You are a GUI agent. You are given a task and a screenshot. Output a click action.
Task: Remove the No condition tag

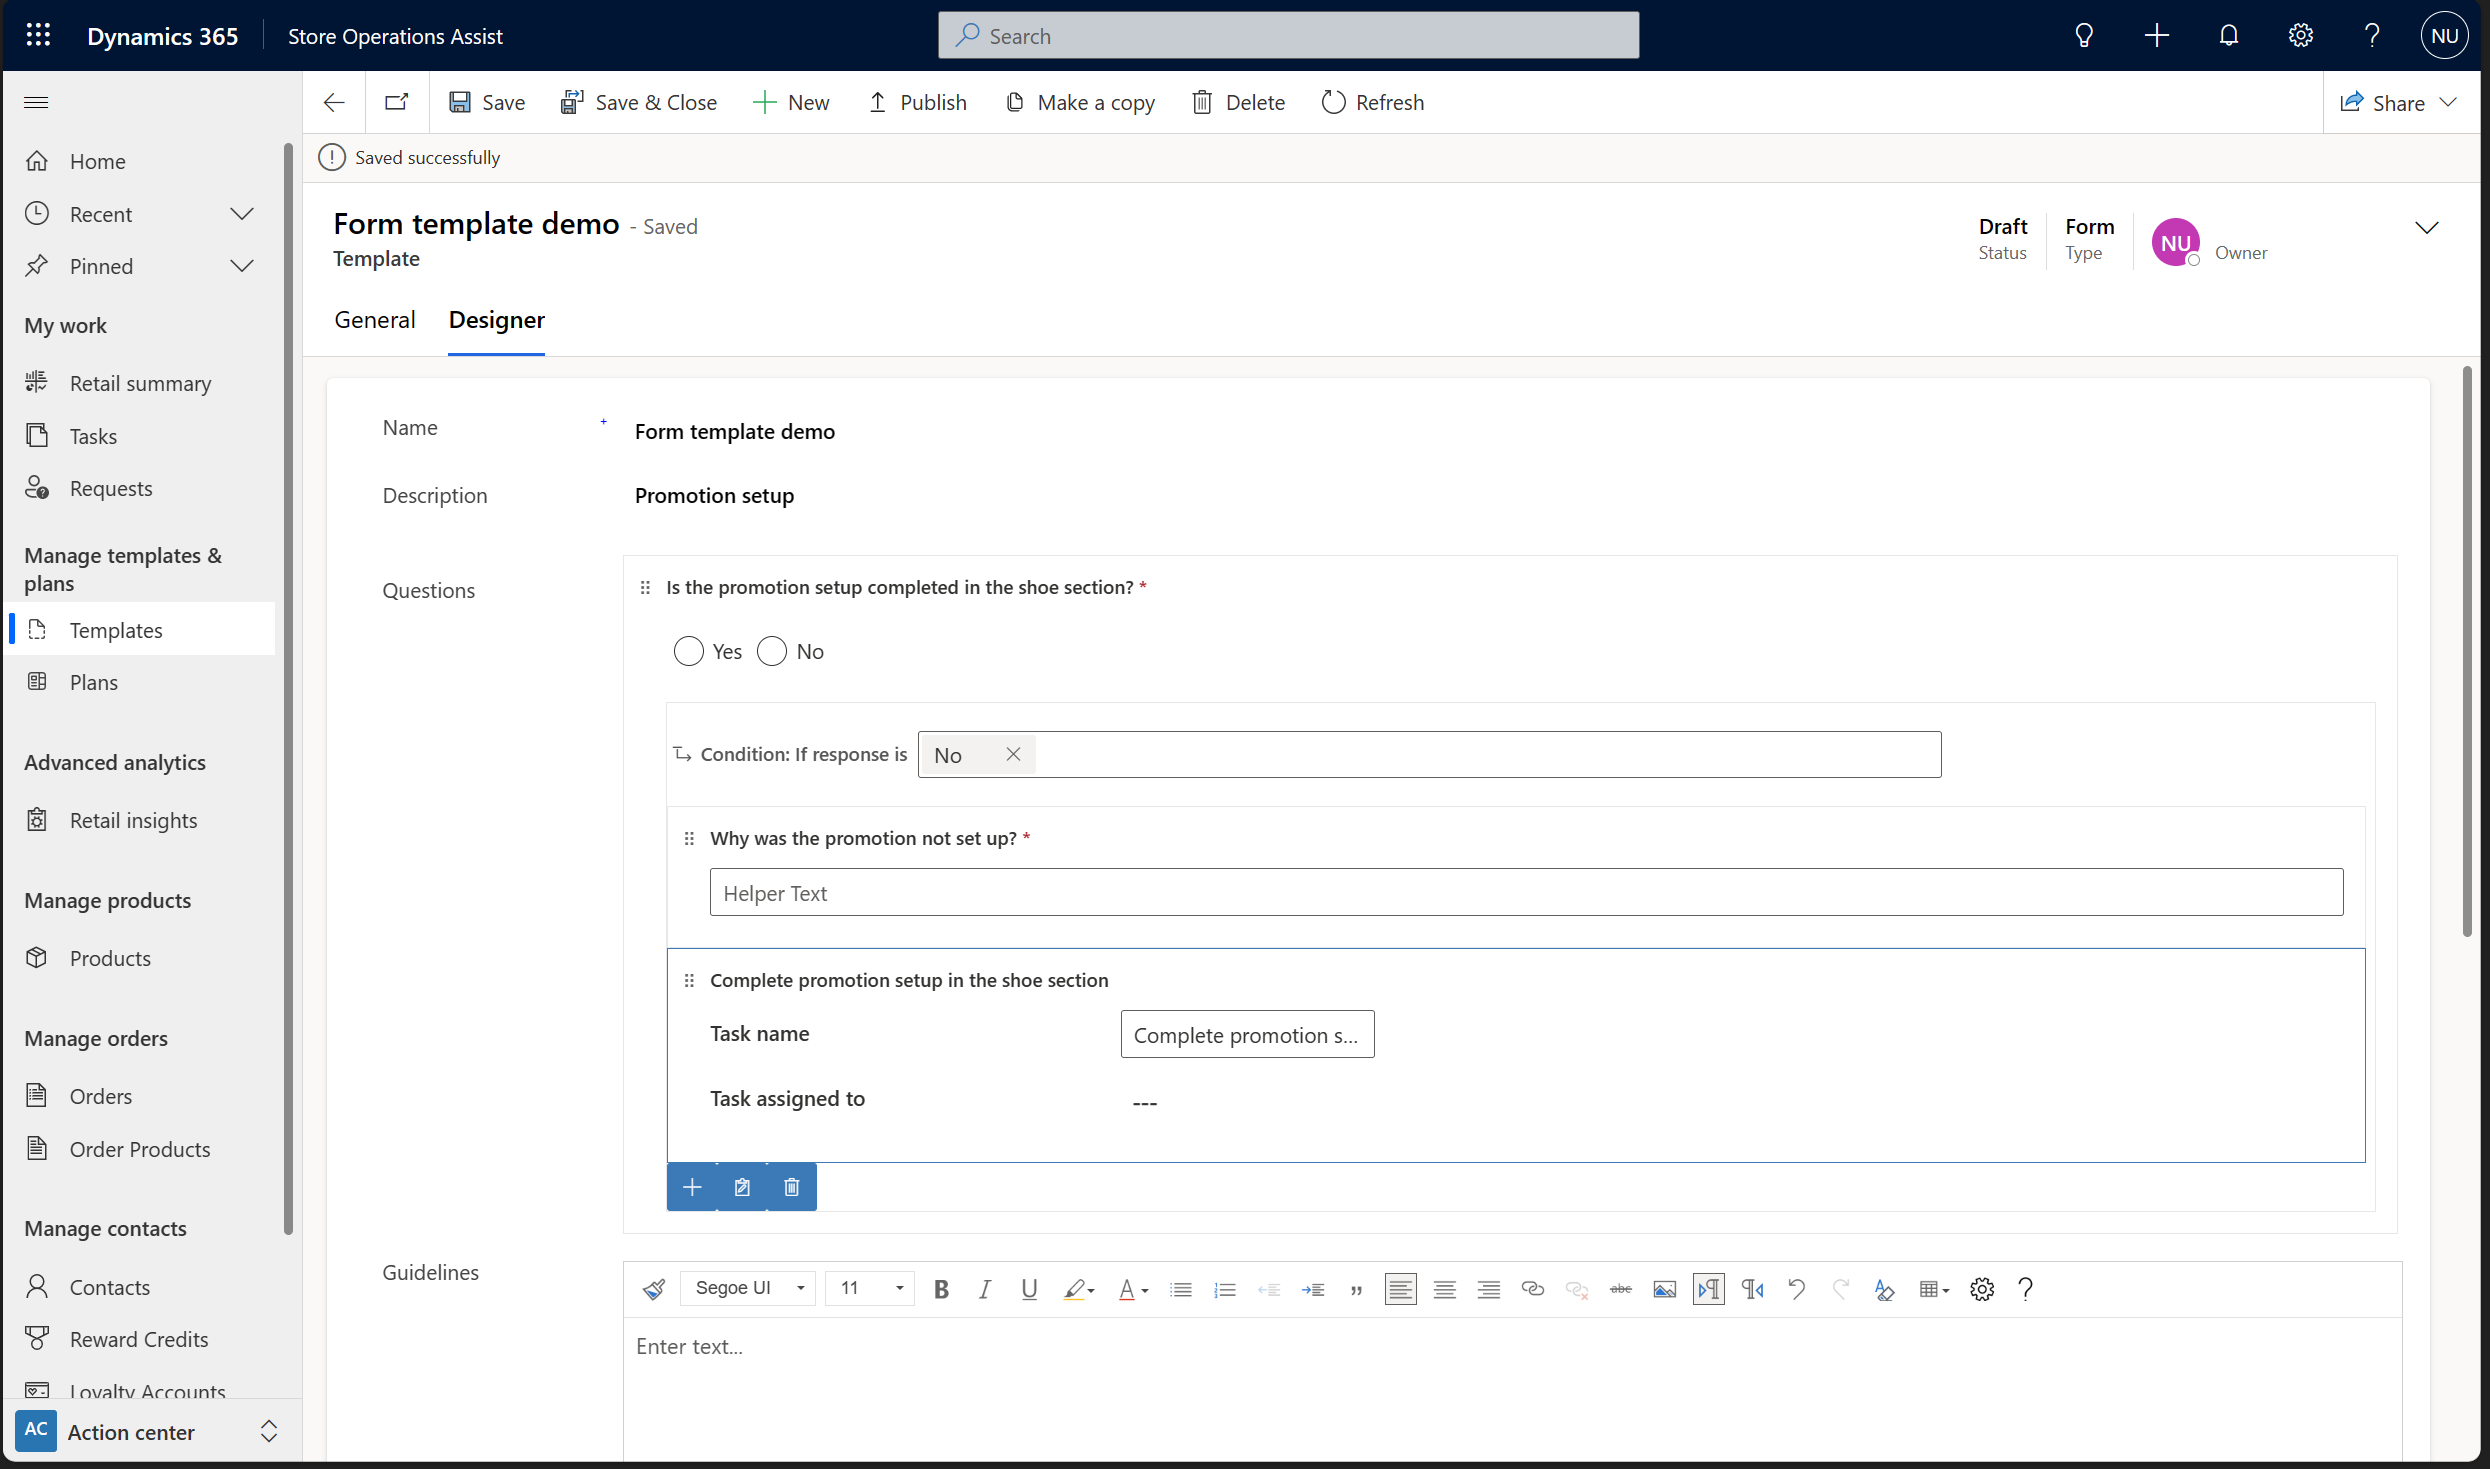(x=1012, y=754)
